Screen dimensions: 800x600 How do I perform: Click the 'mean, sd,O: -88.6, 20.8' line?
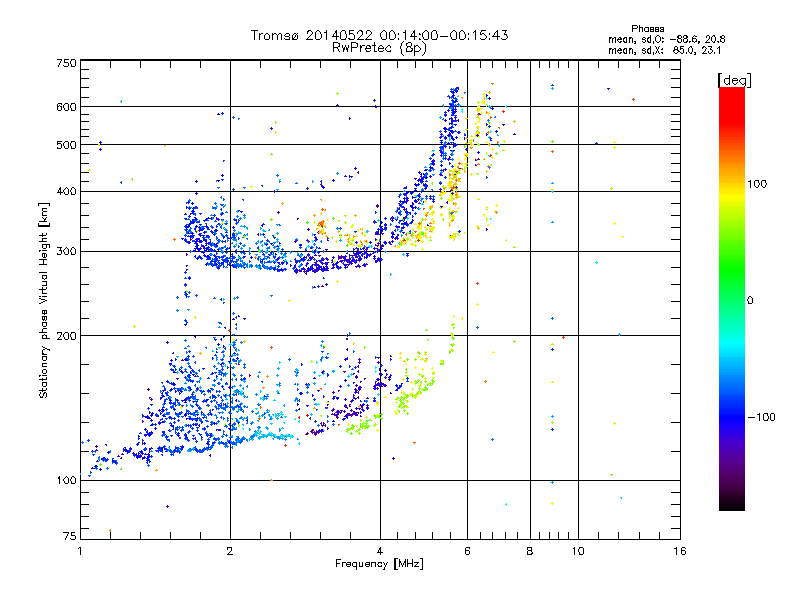click(666, 39)
